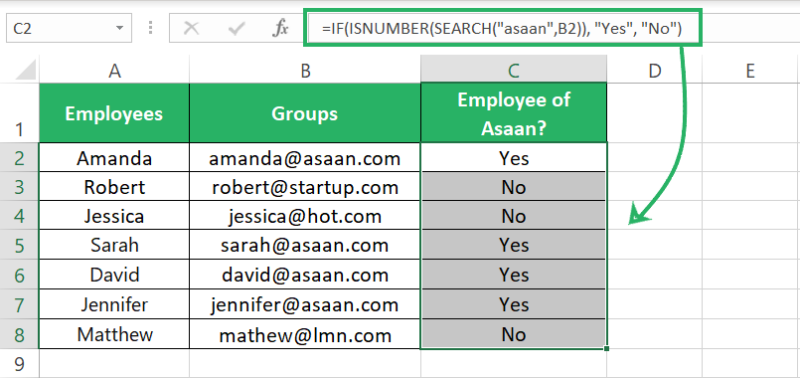This screenshot has height=378, width=800.
Task: Select the cell containing Amanda
Action: click(x=114, y=158)
